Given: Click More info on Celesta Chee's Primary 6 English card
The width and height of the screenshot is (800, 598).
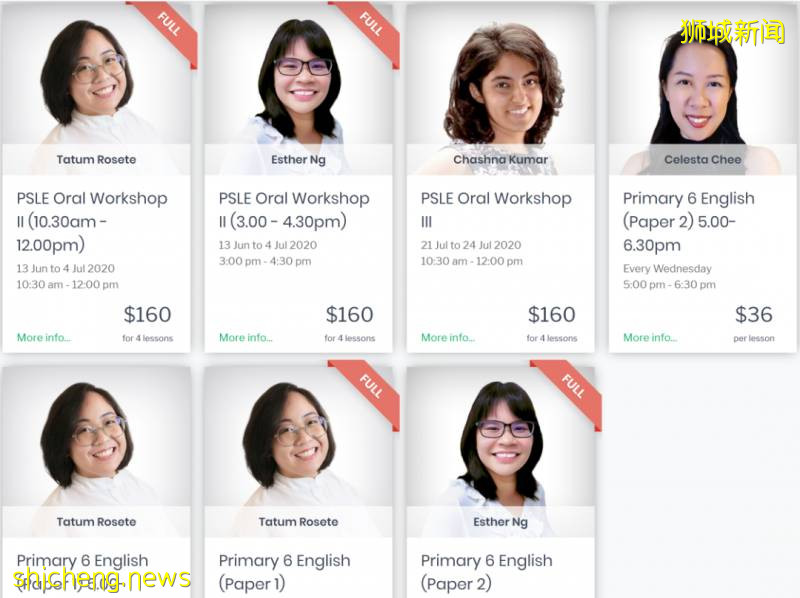Looking at the screenshot, I should (649, 338).
